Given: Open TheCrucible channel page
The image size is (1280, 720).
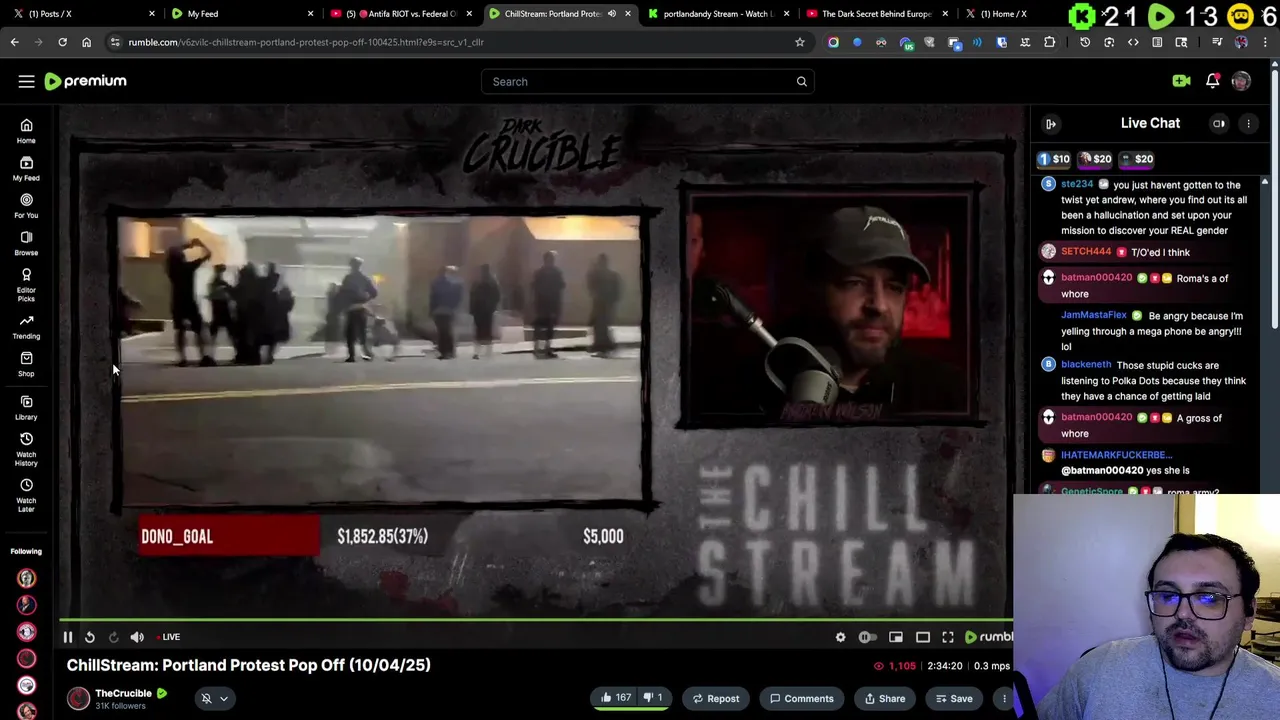Looking at the screenshot, I should (123, 693).
